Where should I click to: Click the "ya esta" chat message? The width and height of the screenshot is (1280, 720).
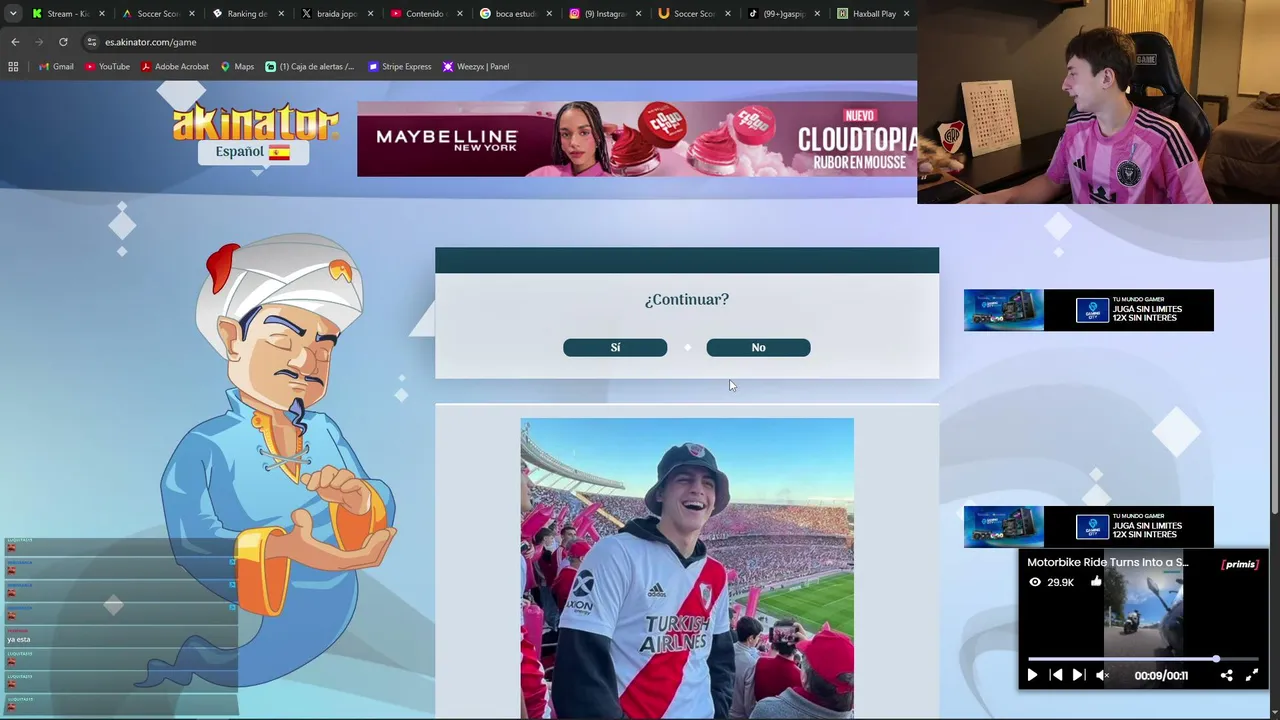click(x=19, y=639)
